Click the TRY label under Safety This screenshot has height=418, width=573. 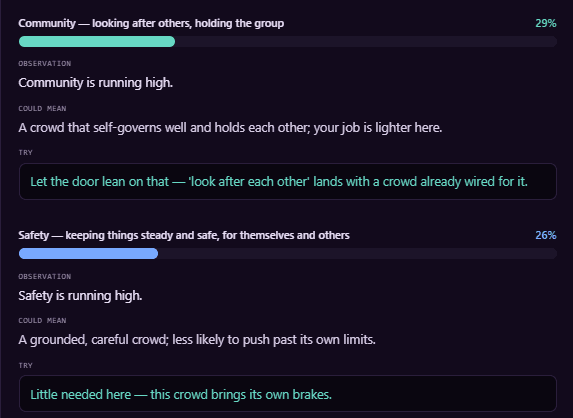point(26,365)
